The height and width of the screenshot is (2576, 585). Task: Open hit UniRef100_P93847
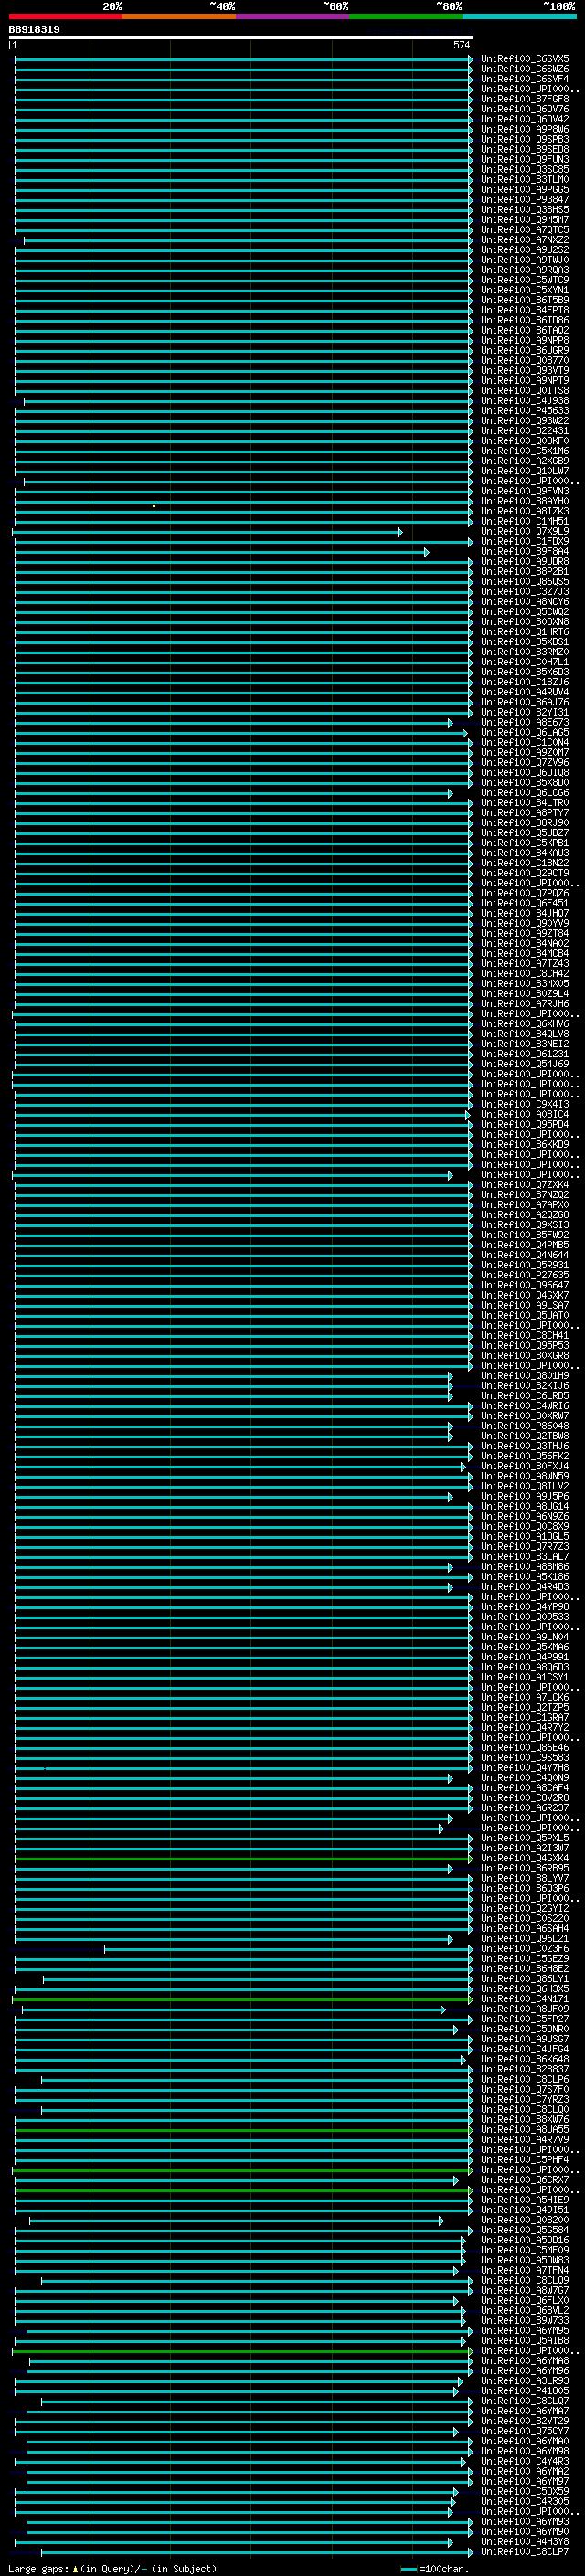coord(524,200)
